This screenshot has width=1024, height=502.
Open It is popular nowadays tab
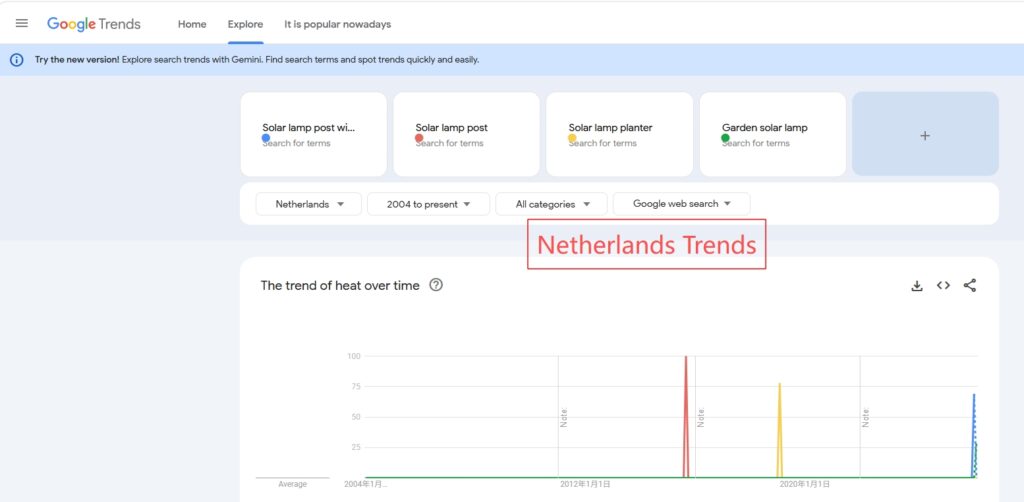pyautogui.click(x=337, y=24)
